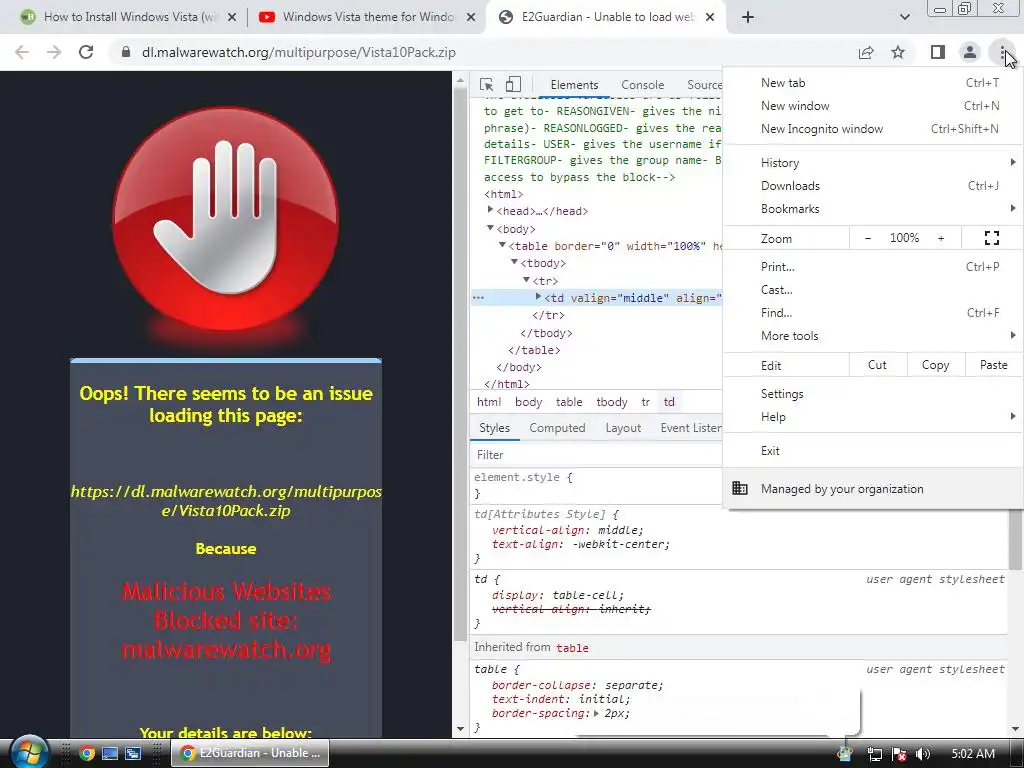This screenshot has width=1024, height=768.
Task: Bookmark this page with the star
Action: point(898,52)
